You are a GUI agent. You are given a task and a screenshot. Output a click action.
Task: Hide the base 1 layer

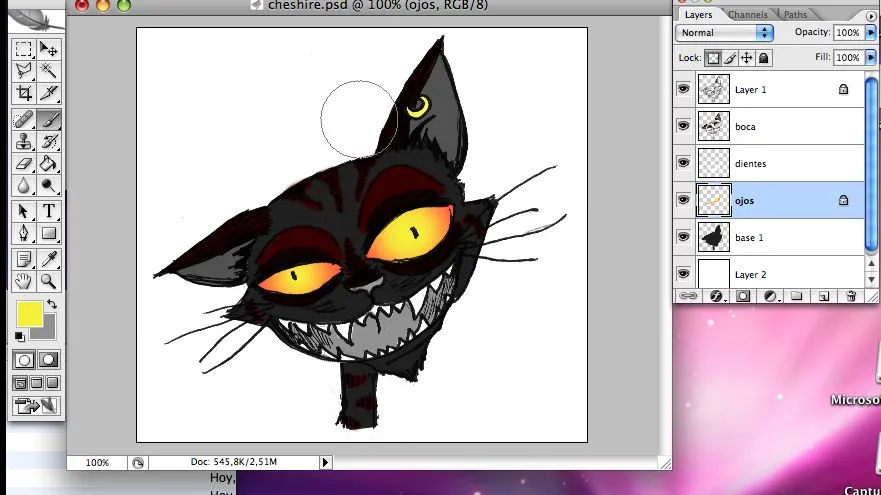click(683, 237)
